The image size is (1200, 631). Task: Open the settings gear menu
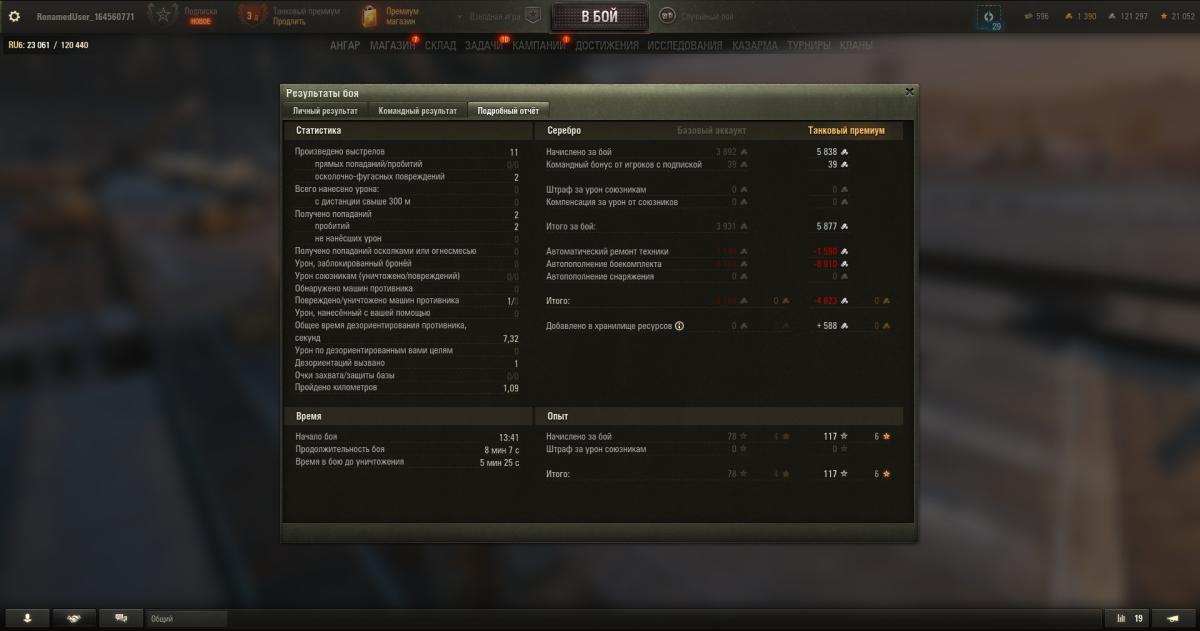14,17
